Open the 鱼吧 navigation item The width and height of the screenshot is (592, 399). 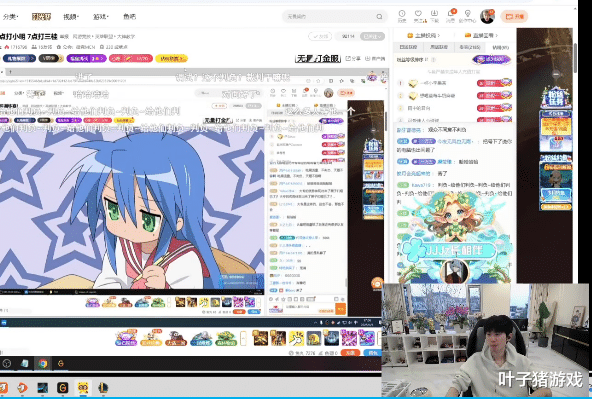point(130,17)
